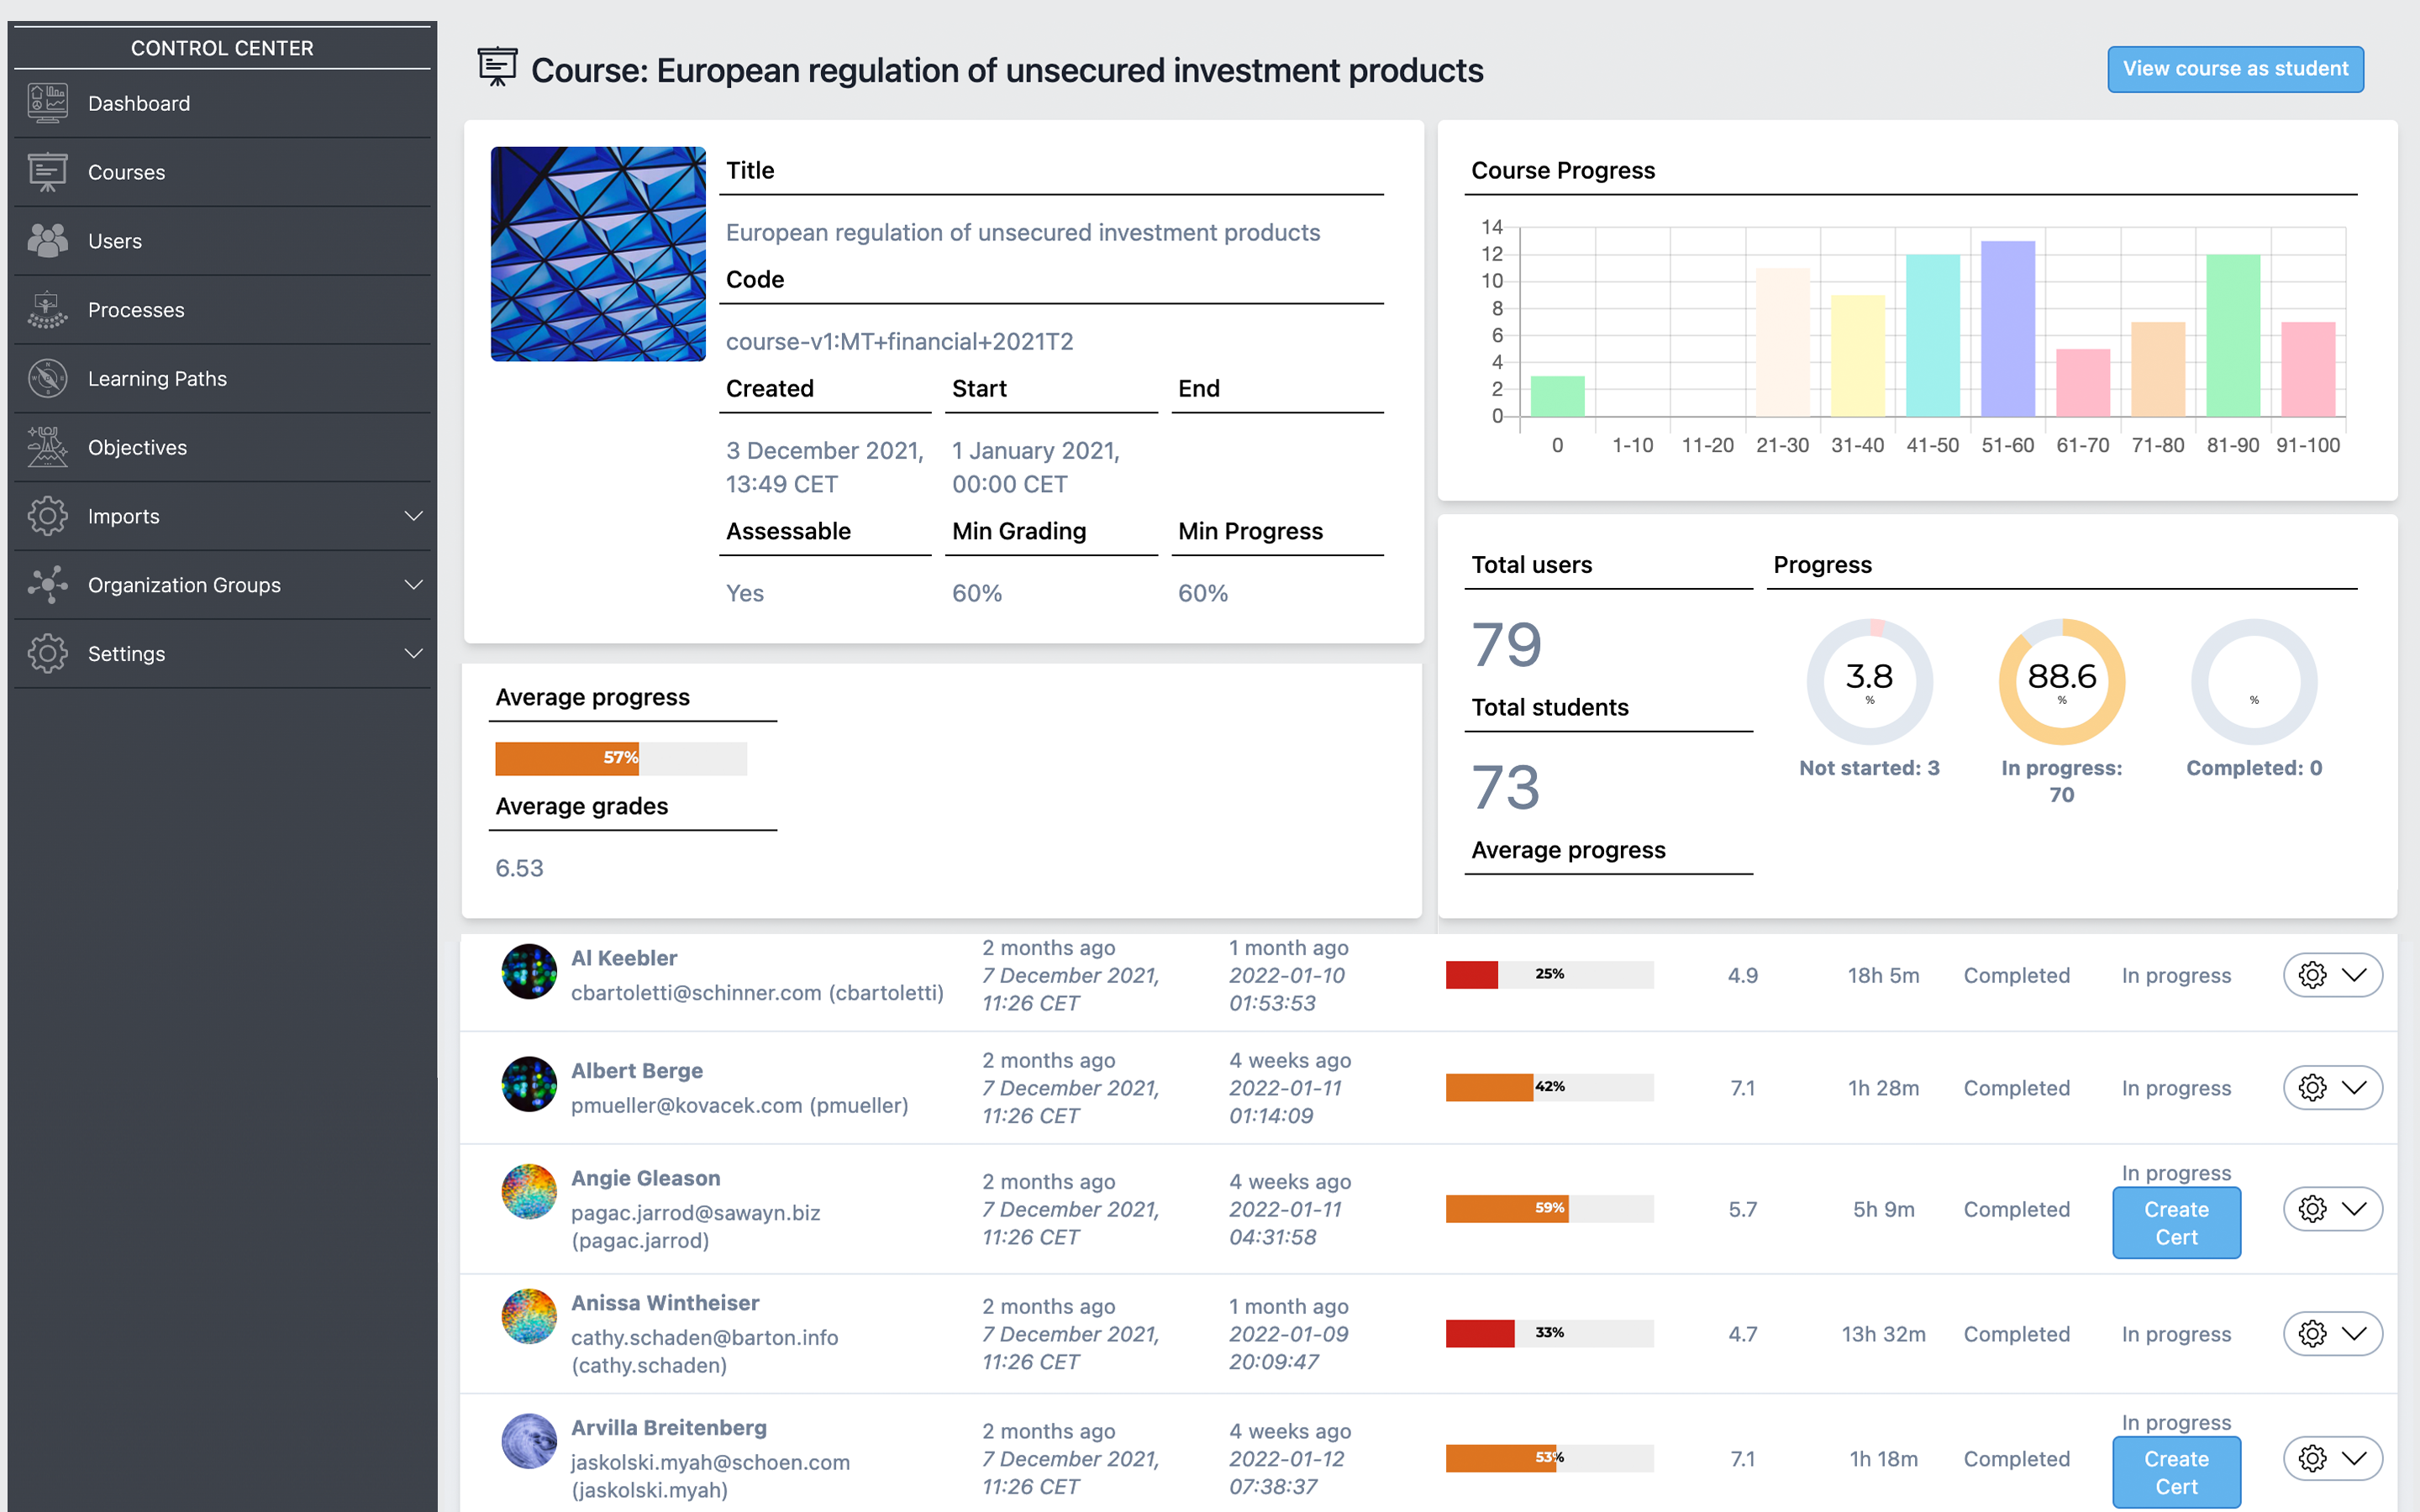Select the Control Center menu header
The height and width of the screenshot is (1512, 2420).
tap(221, 47)
